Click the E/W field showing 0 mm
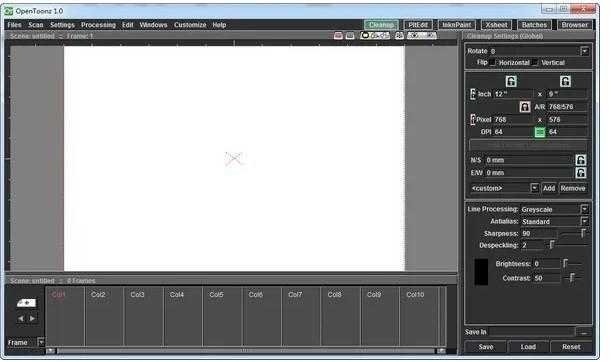Image resolution: width=611 pixels, height=362 pixels. point(529,173)
